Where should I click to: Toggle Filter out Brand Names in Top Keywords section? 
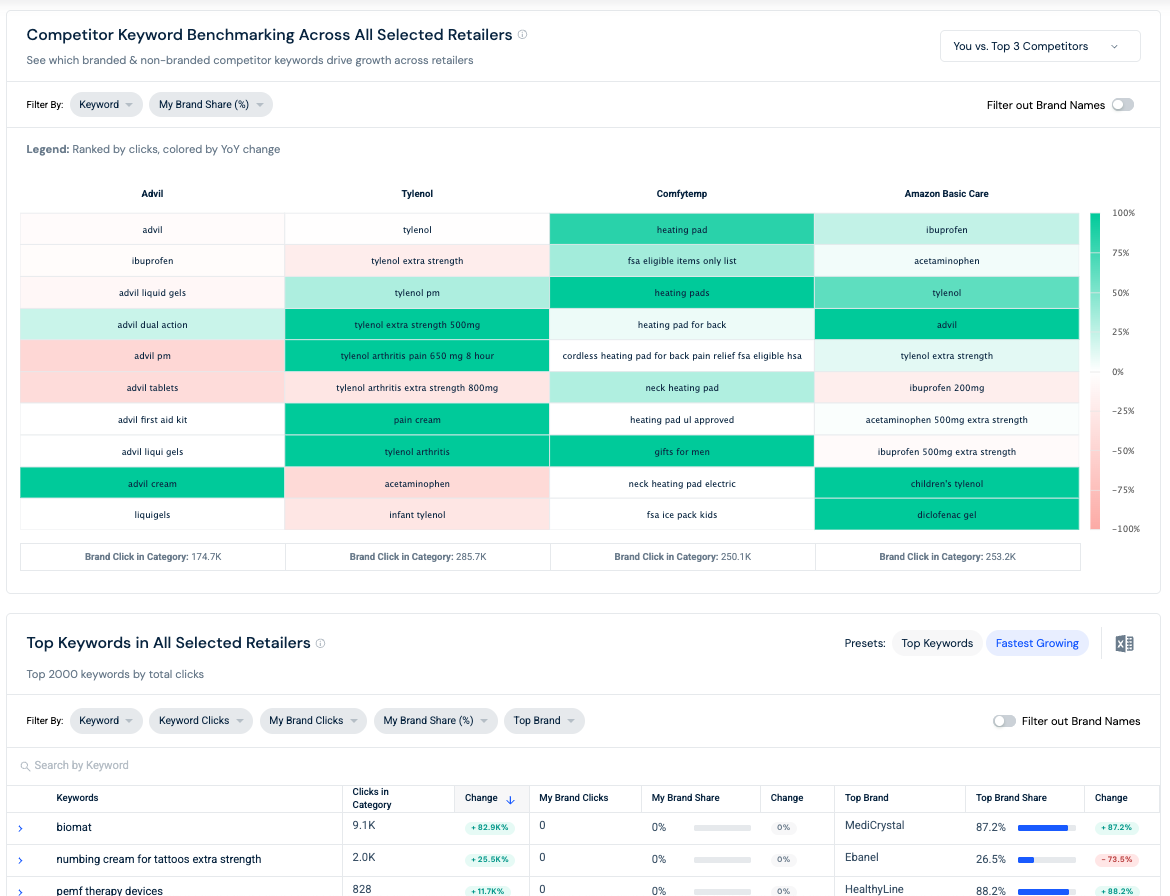click(x=1004, y=721)
